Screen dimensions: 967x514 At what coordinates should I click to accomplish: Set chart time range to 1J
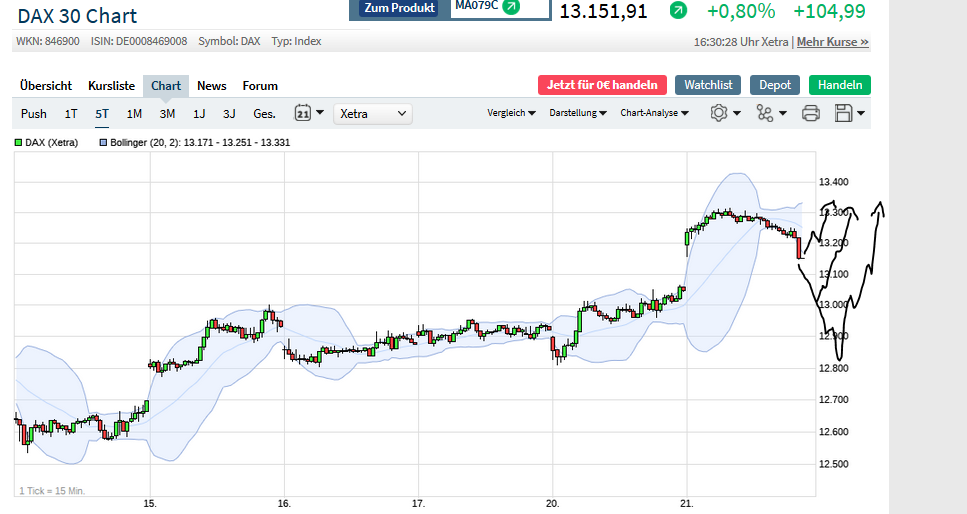pos(199,114)
